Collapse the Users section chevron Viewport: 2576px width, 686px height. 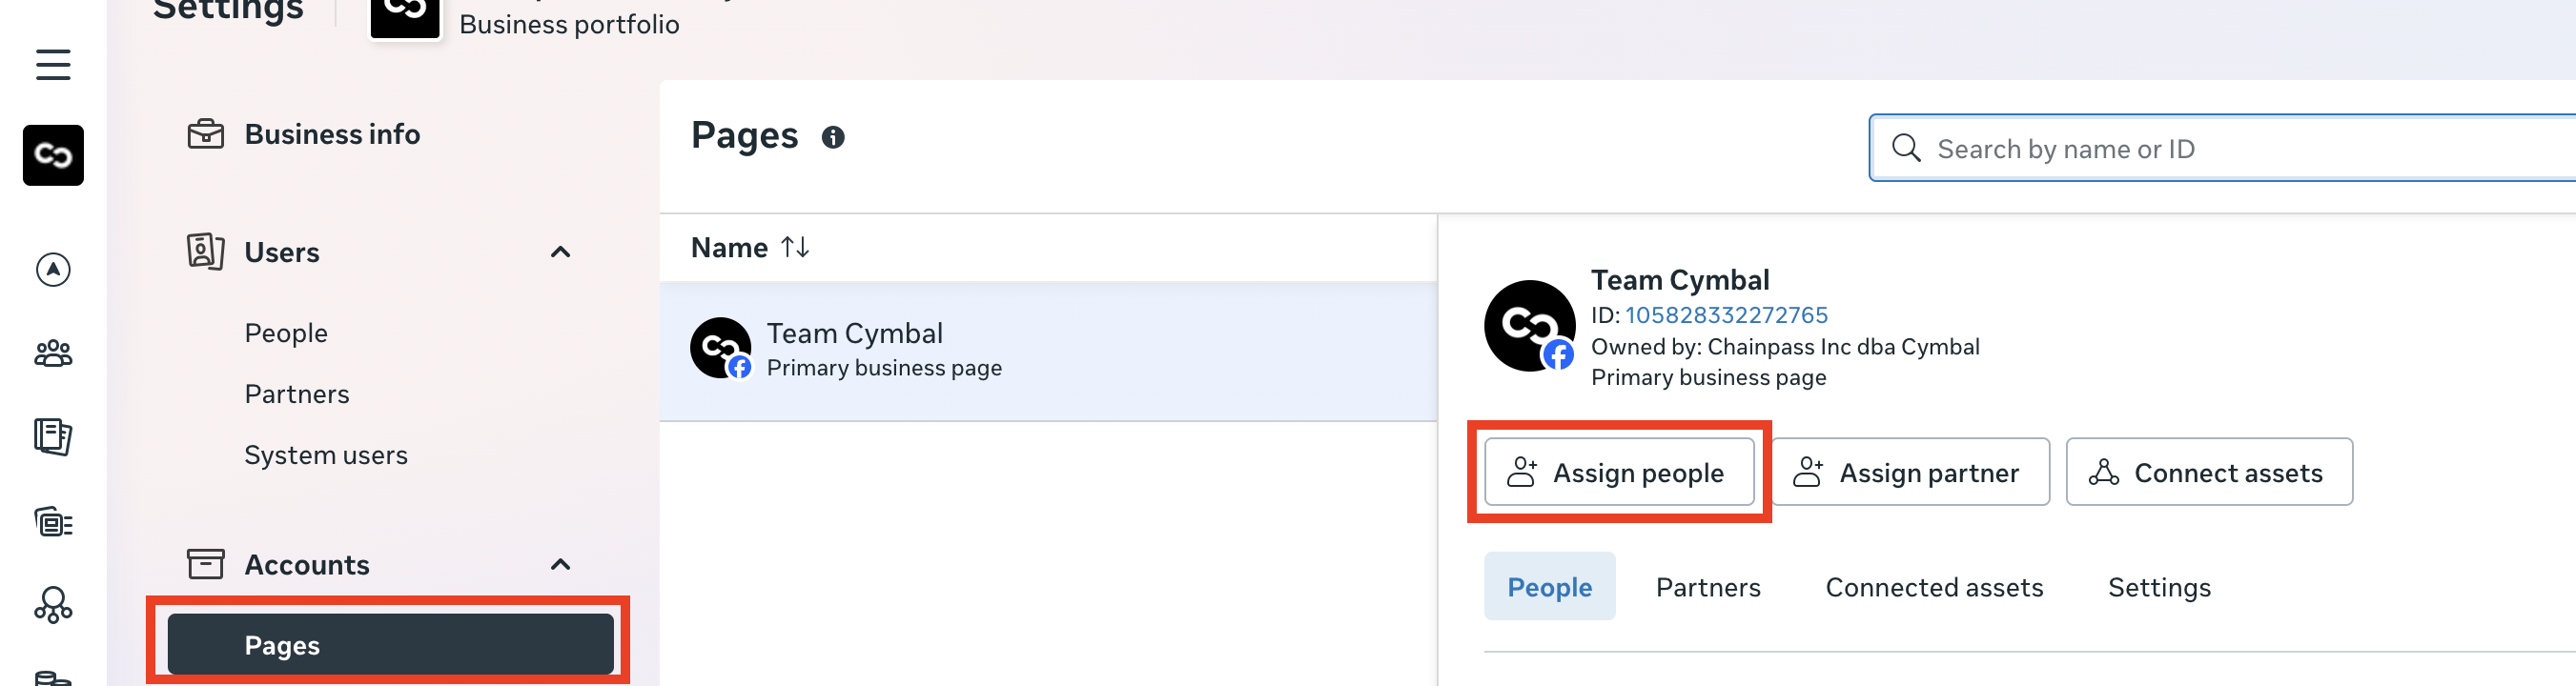560,252
